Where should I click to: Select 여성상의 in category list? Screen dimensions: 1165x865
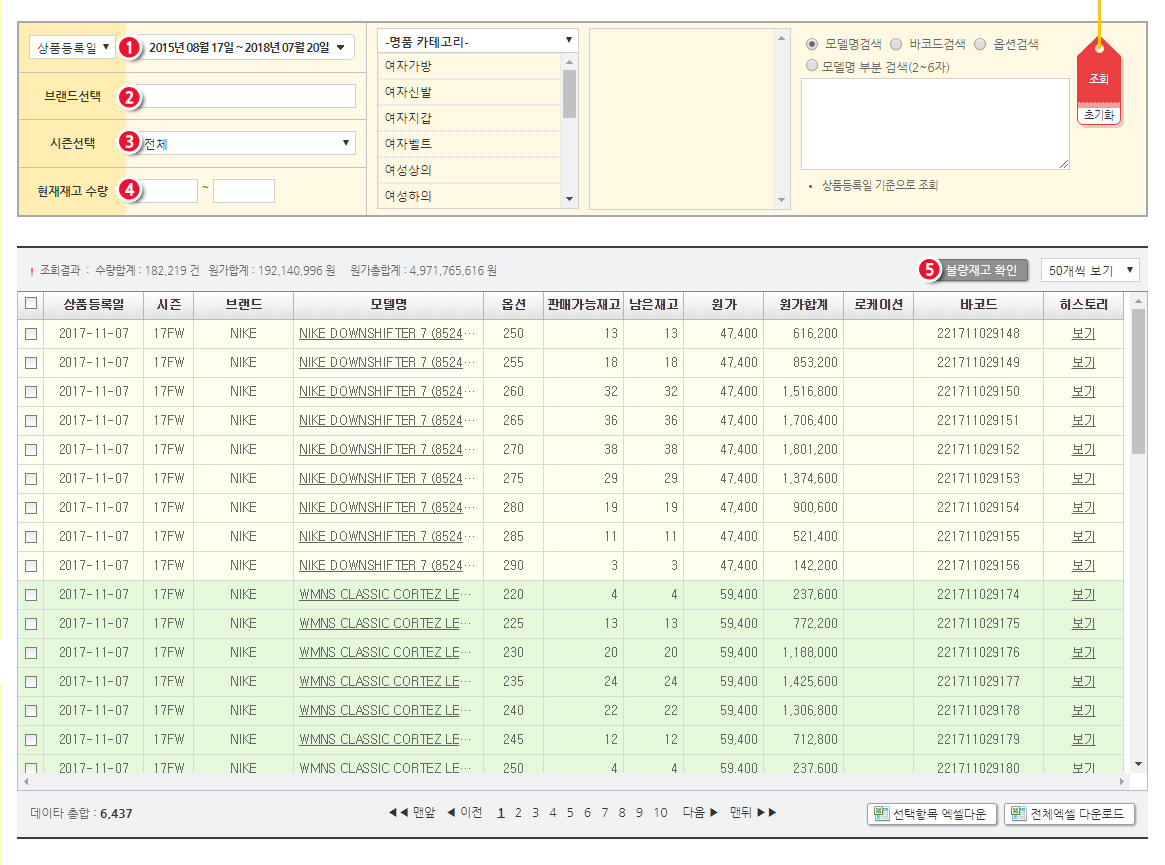[470, 170]
